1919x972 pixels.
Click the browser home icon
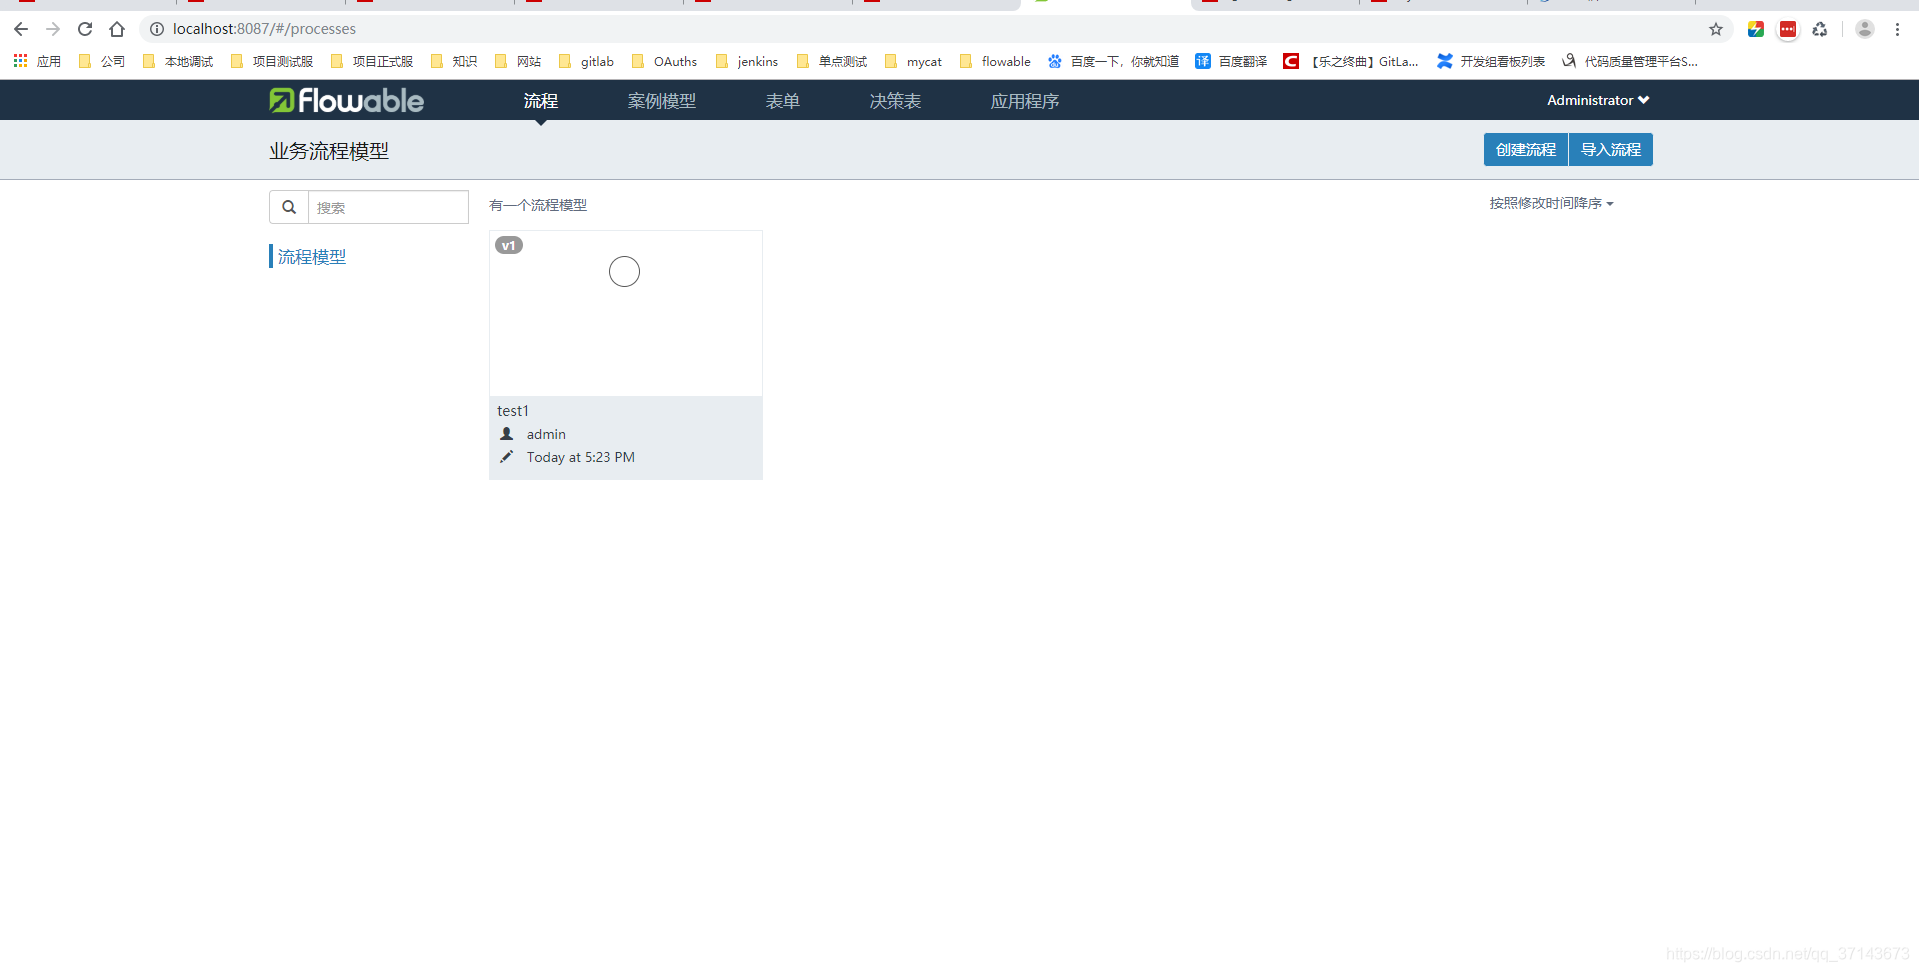pyautogui.click(x=117, y=29)
